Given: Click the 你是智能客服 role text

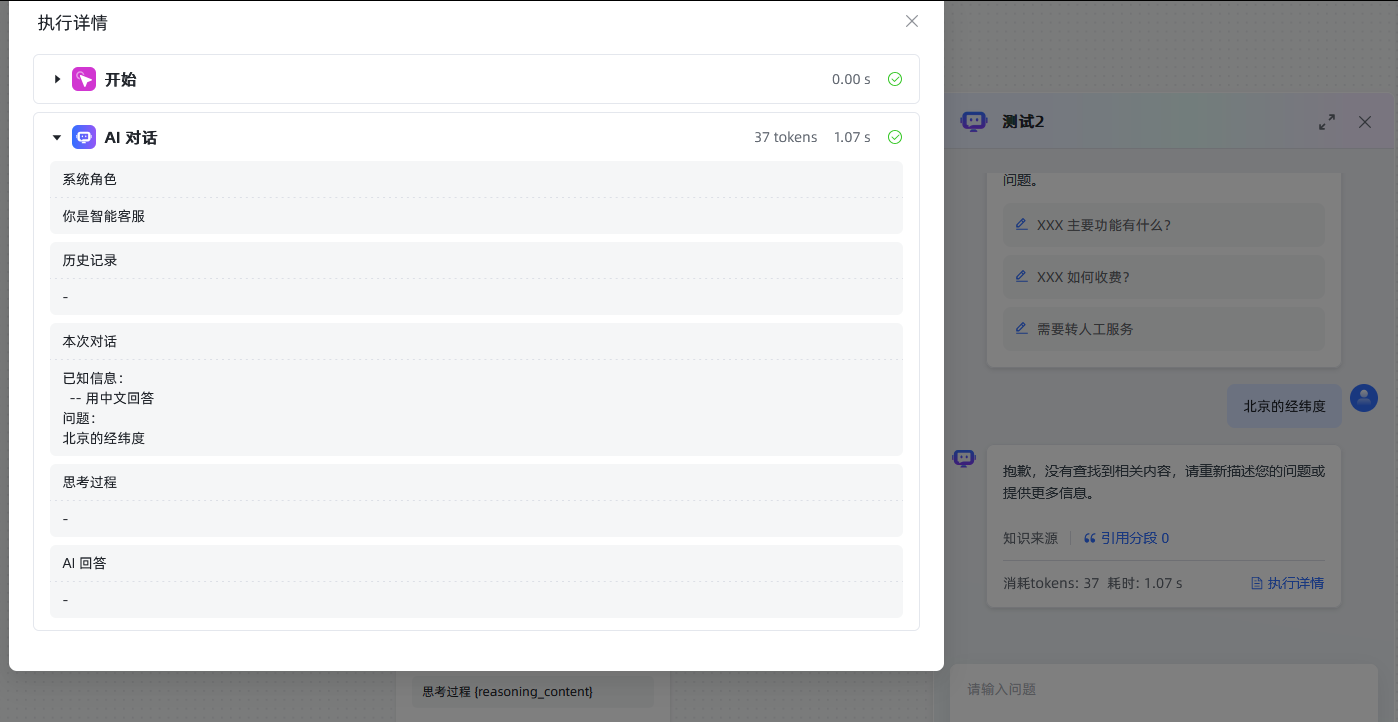Looking at the screenshot, I should [x=104, y=215].
